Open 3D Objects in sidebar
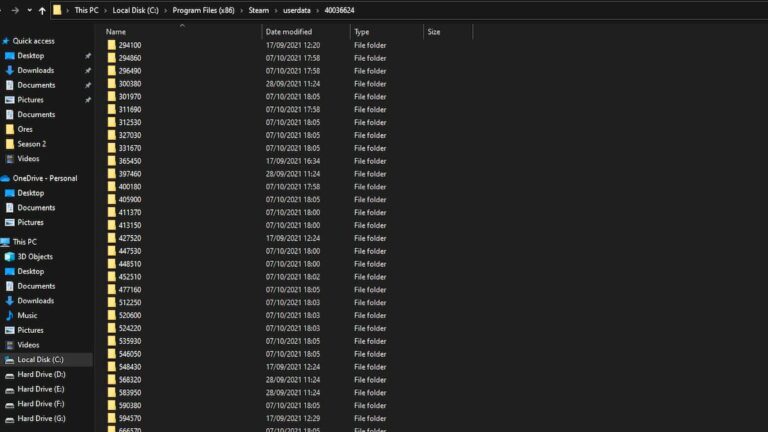Screen dimensions: 768x432 tap(35, 257)
